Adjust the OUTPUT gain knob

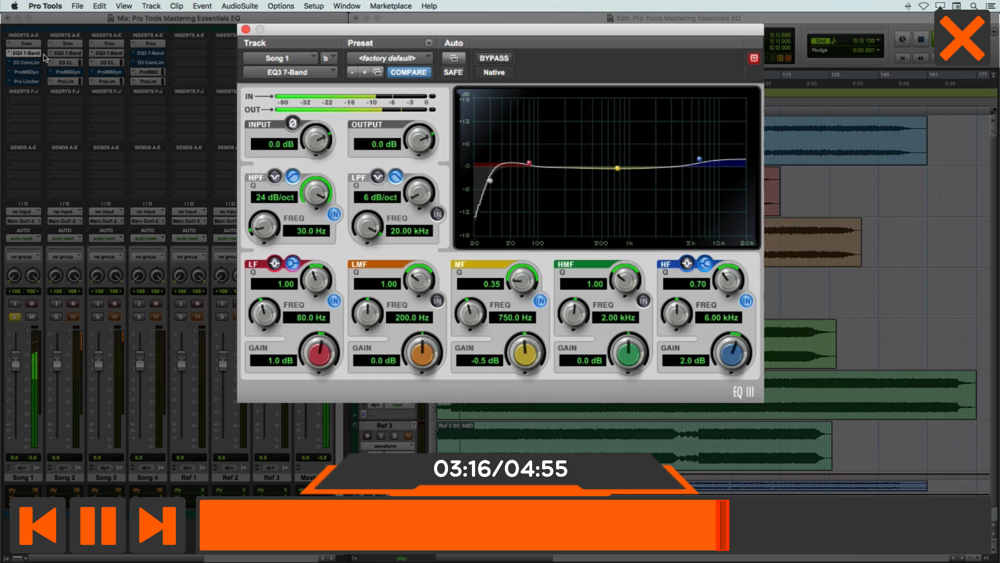[x=419, y=140]
